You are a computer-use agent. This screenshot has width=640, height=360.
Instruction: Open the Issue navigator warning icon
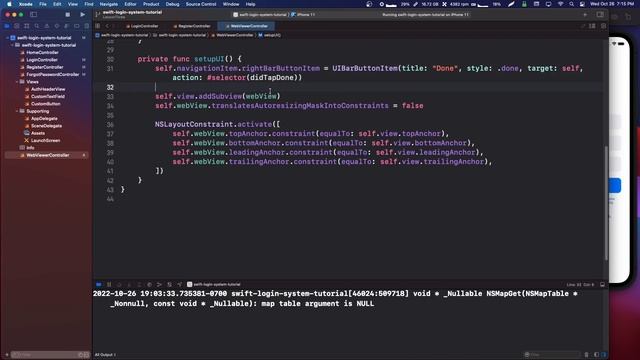(47, 26)
